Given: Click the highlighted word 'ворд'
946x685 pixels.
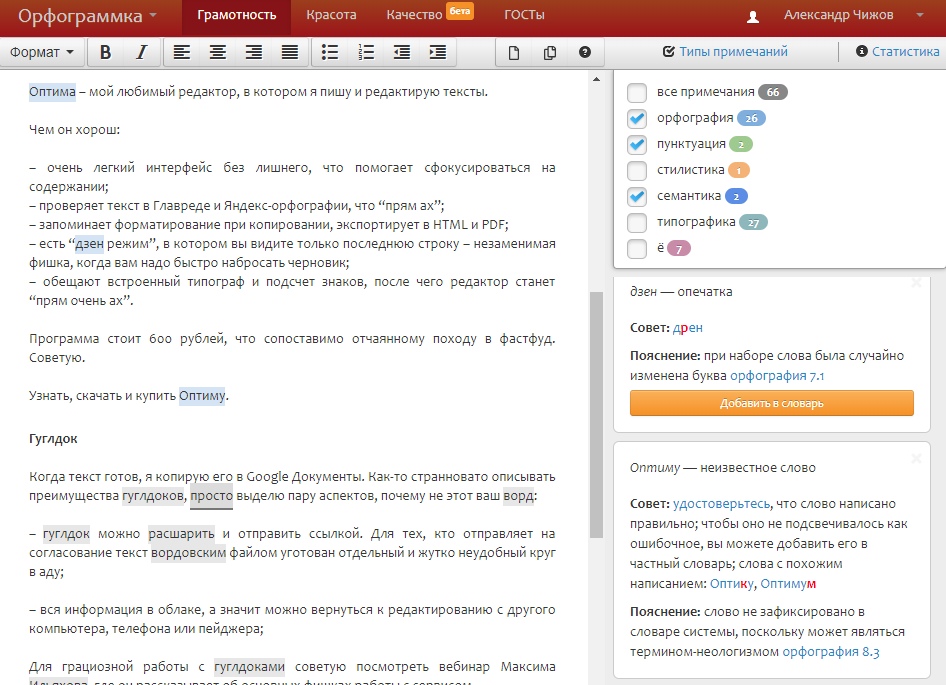Looking at the screenshot, I should click(518, 495).
